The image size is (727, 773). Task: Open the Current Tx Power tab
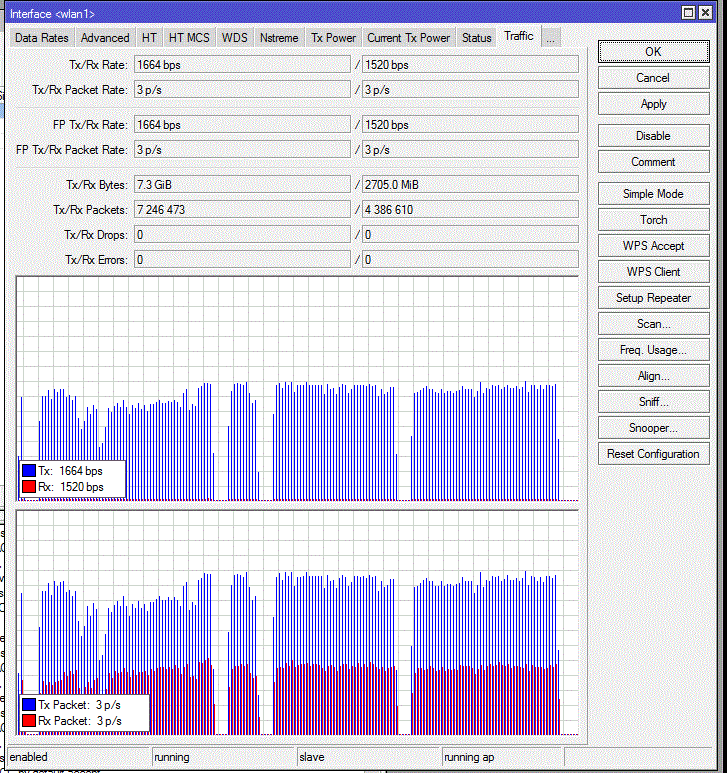coord(409,38)
